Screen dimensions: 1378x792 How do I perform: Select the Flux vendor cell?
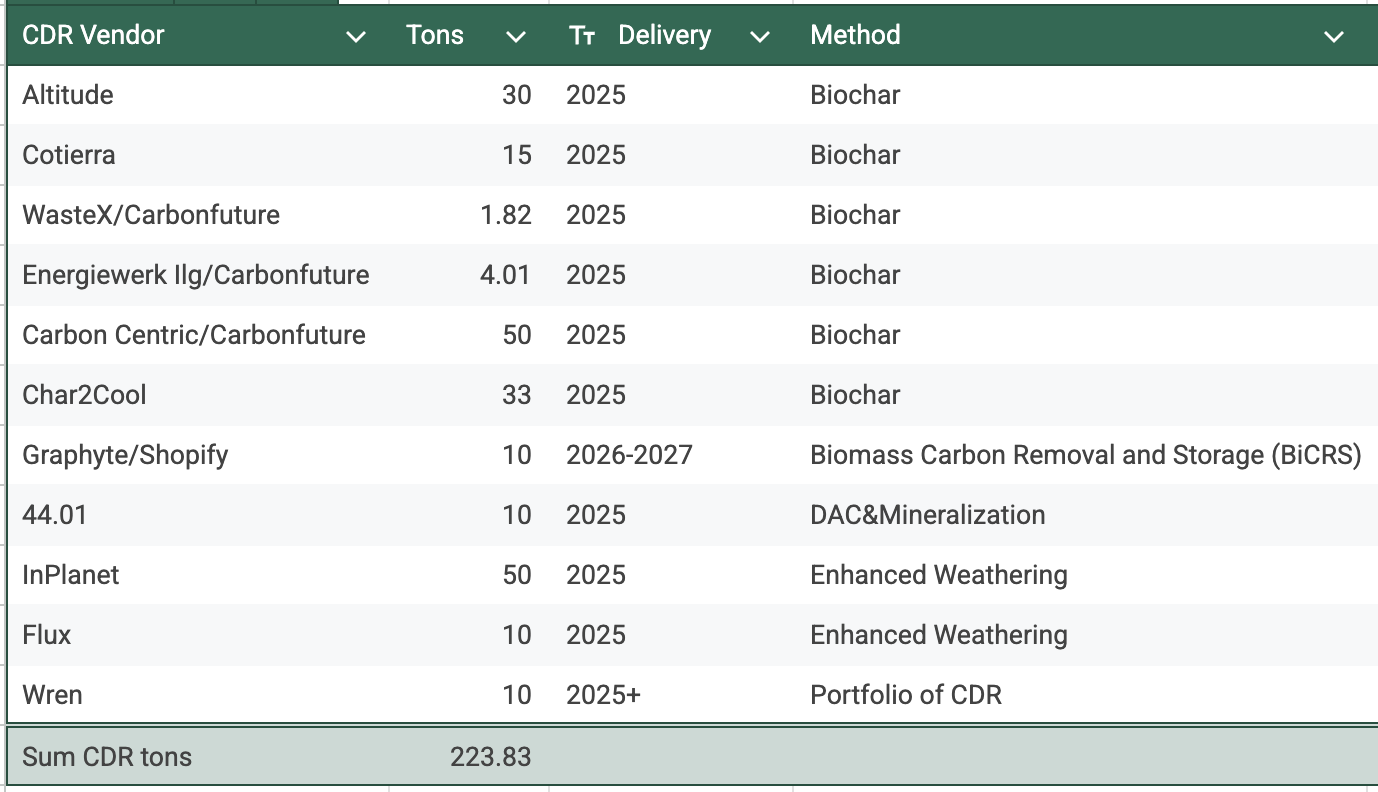pos(198,635)
